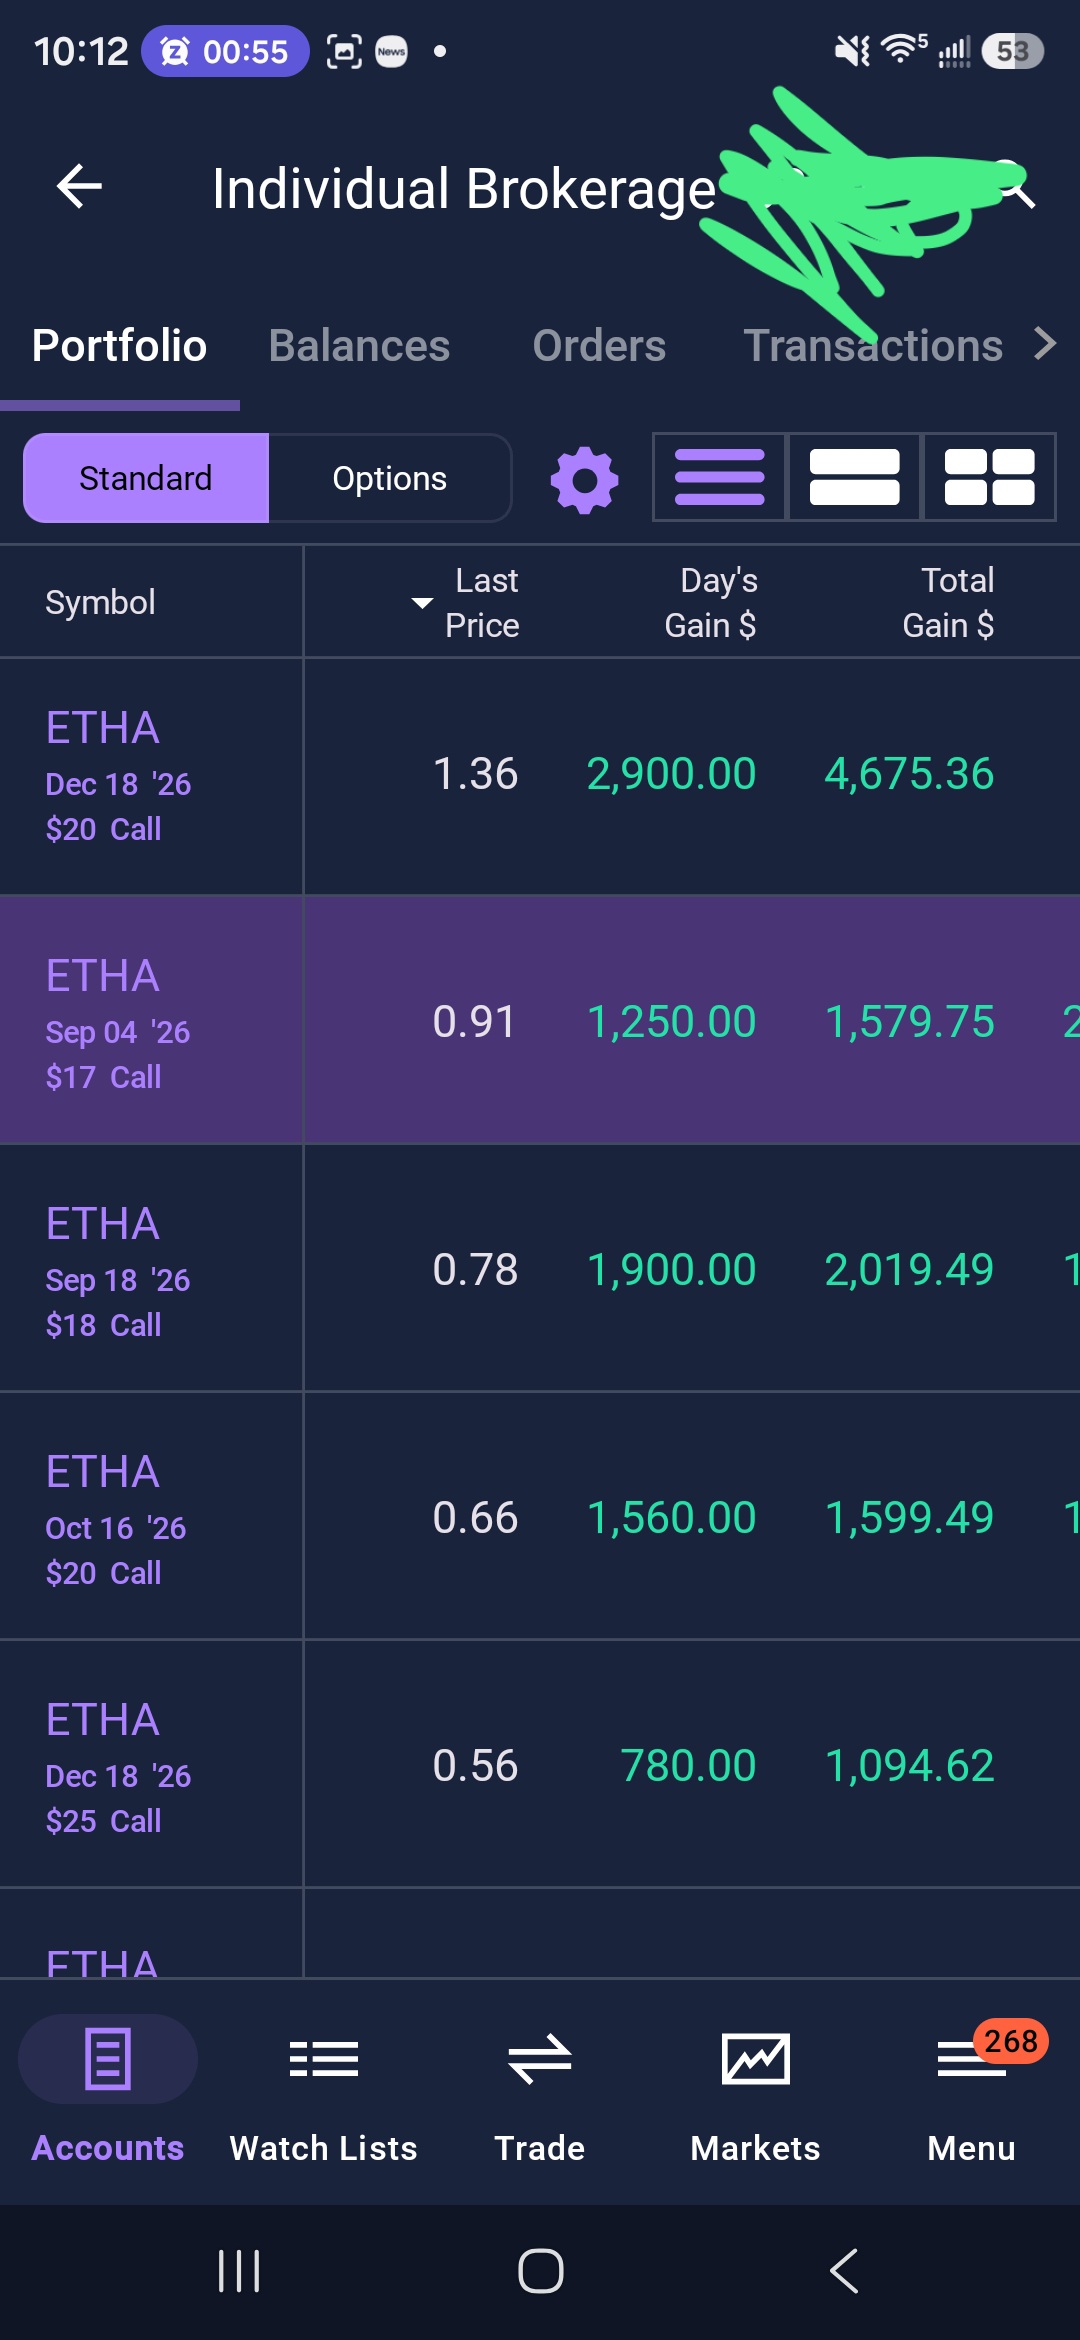
Task: Open Watch Lists in bottom navigation
Action: coord(324,2092)
